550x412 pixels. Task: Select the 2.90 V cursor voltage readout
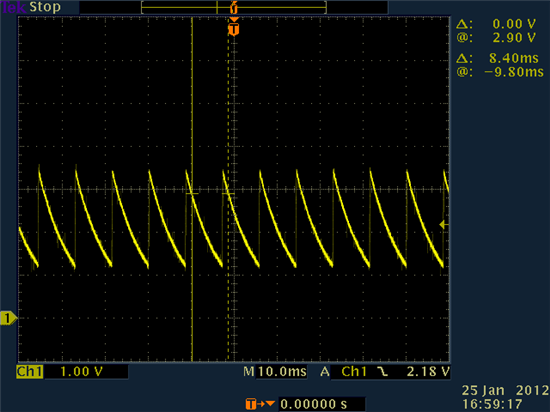pyautogui.click(x=514, y=38)
